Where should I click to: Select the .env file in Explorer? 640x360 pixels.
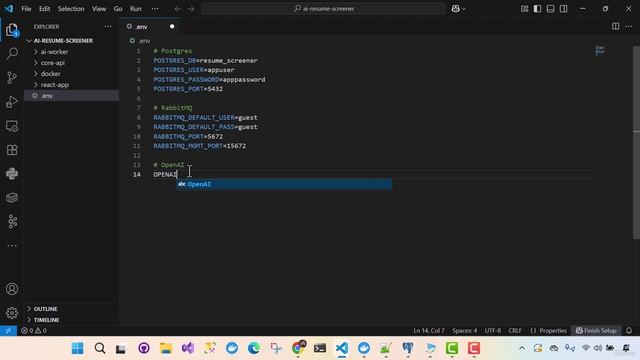71,96
